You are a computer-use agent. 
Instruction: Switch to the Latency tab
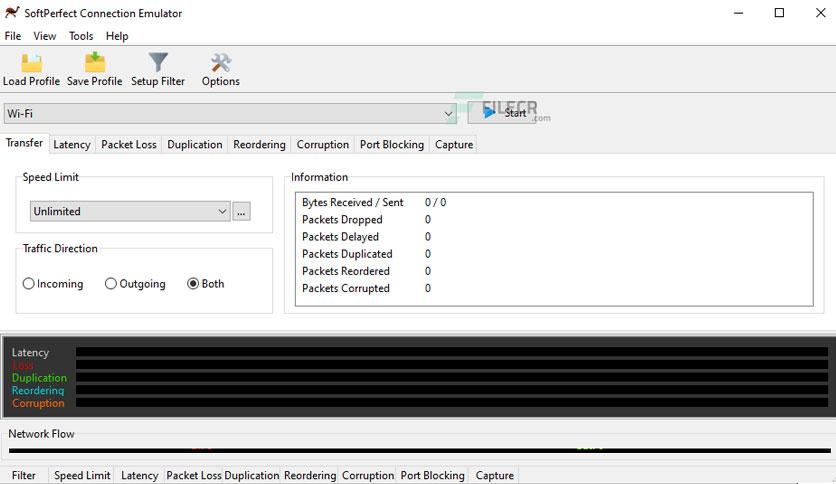72,144
